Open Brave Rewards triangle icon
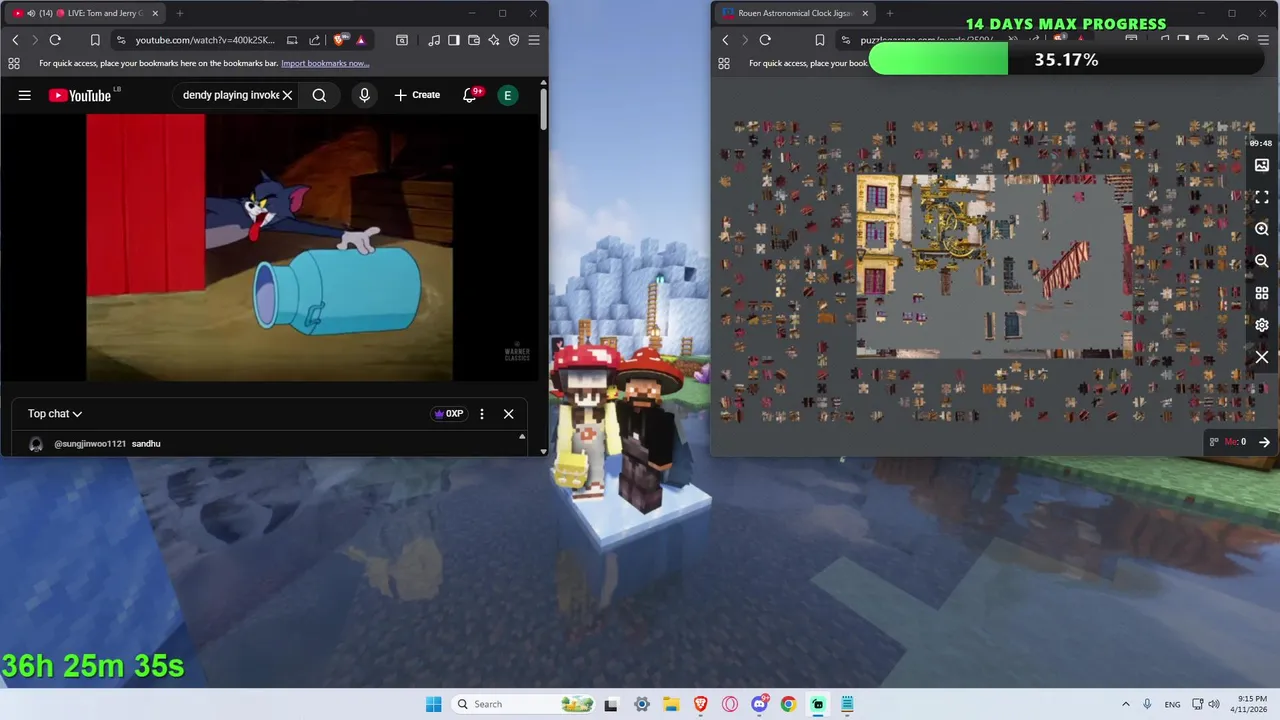Screen dimensions: 1280x720 click(361, 40)
